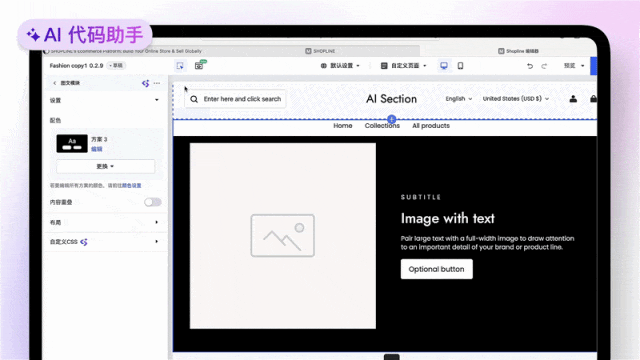Open the United States (USD $) currency dropdown

click(x=516, y=99)
